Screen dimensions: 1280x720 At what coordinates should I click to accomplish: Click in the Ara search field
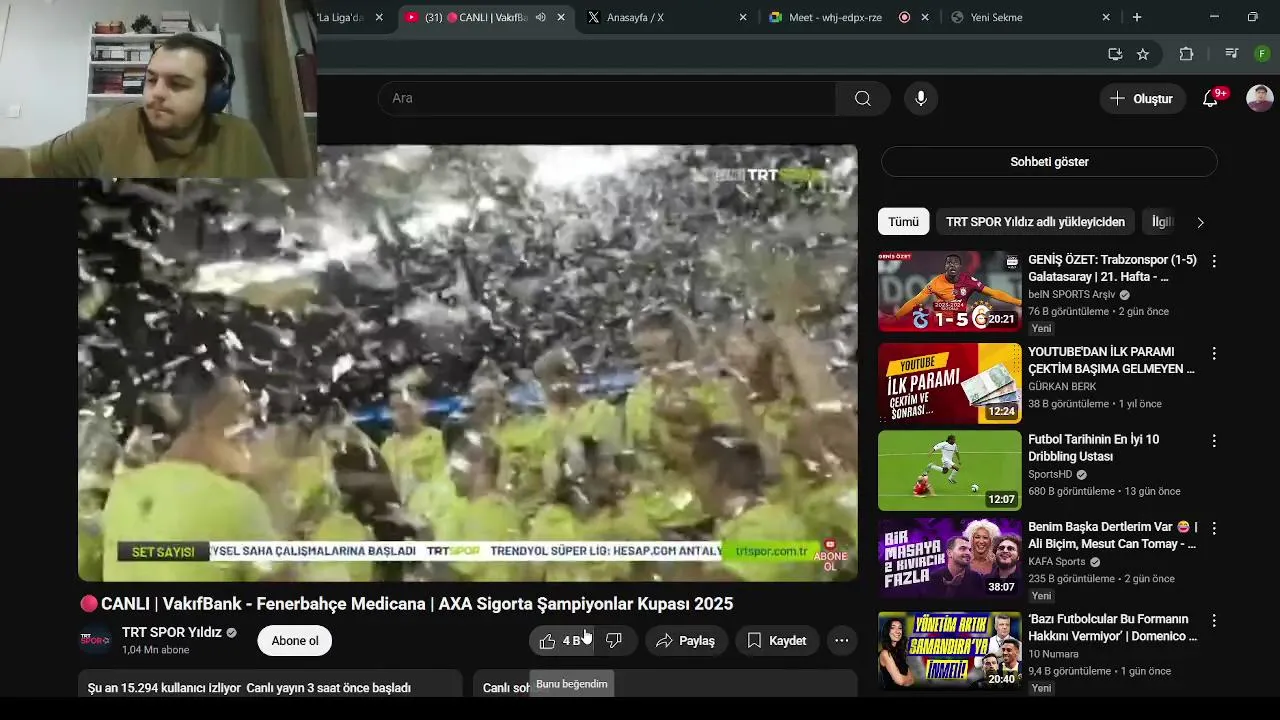pyautogui.click(x=606, y=98)
